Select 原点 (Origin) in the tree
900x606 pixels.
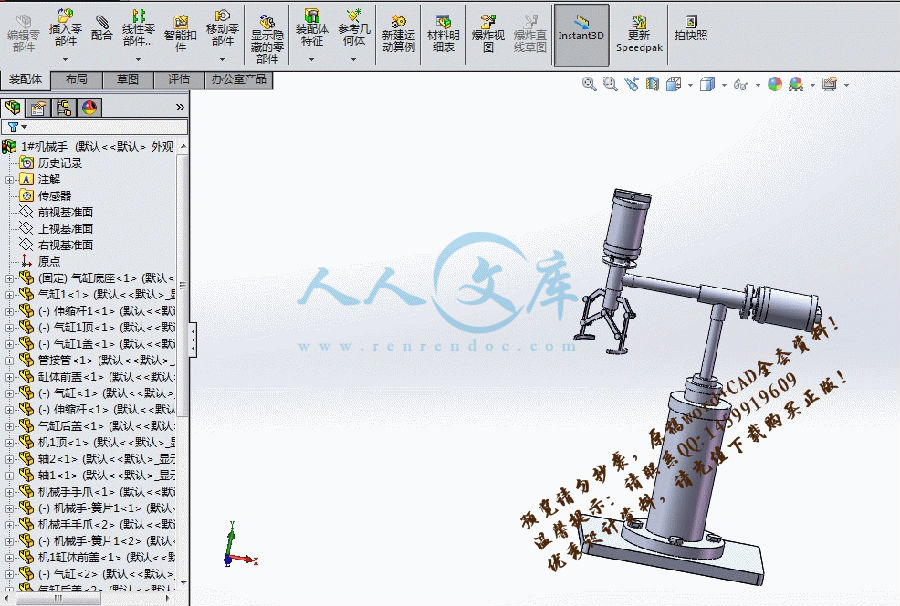[x=49, y=262]
